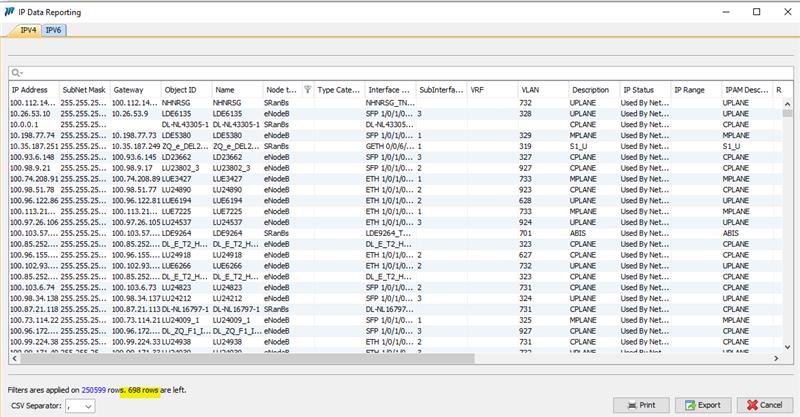This screenshot has height=417, width=800.
Task: Click the horizontal scrollbar right arrow
Action: [778, 360]
